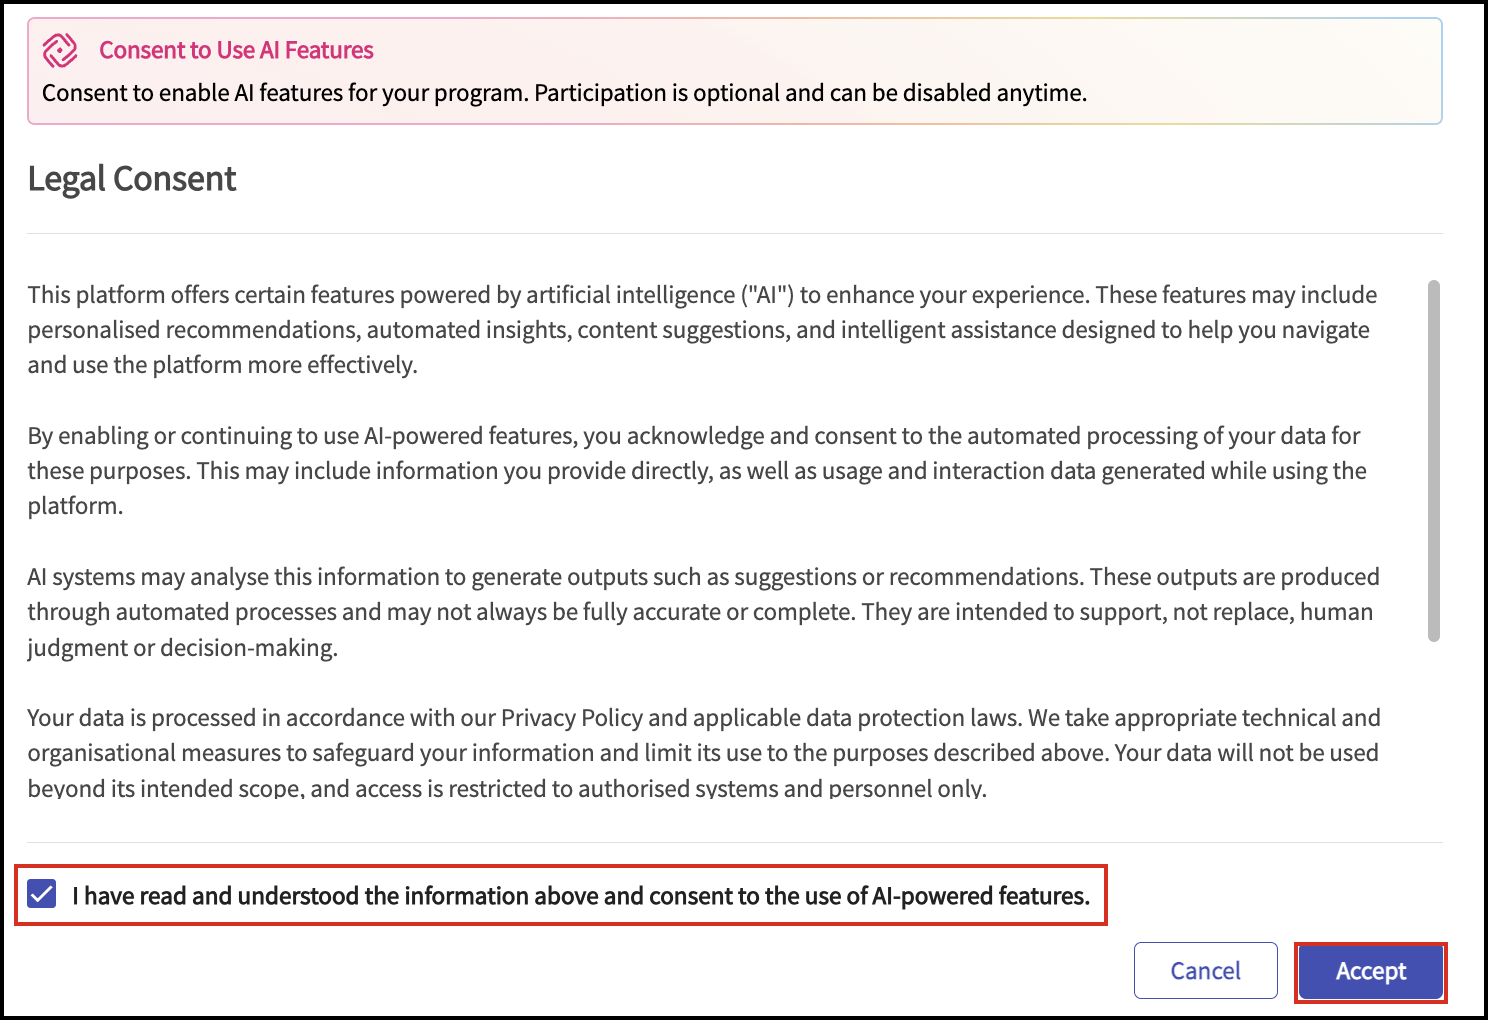The width and height of the screenshot is (1490, 1028).
Task: Click the word "platform." ending second paragraph
Action: click(x=75, y=506)
